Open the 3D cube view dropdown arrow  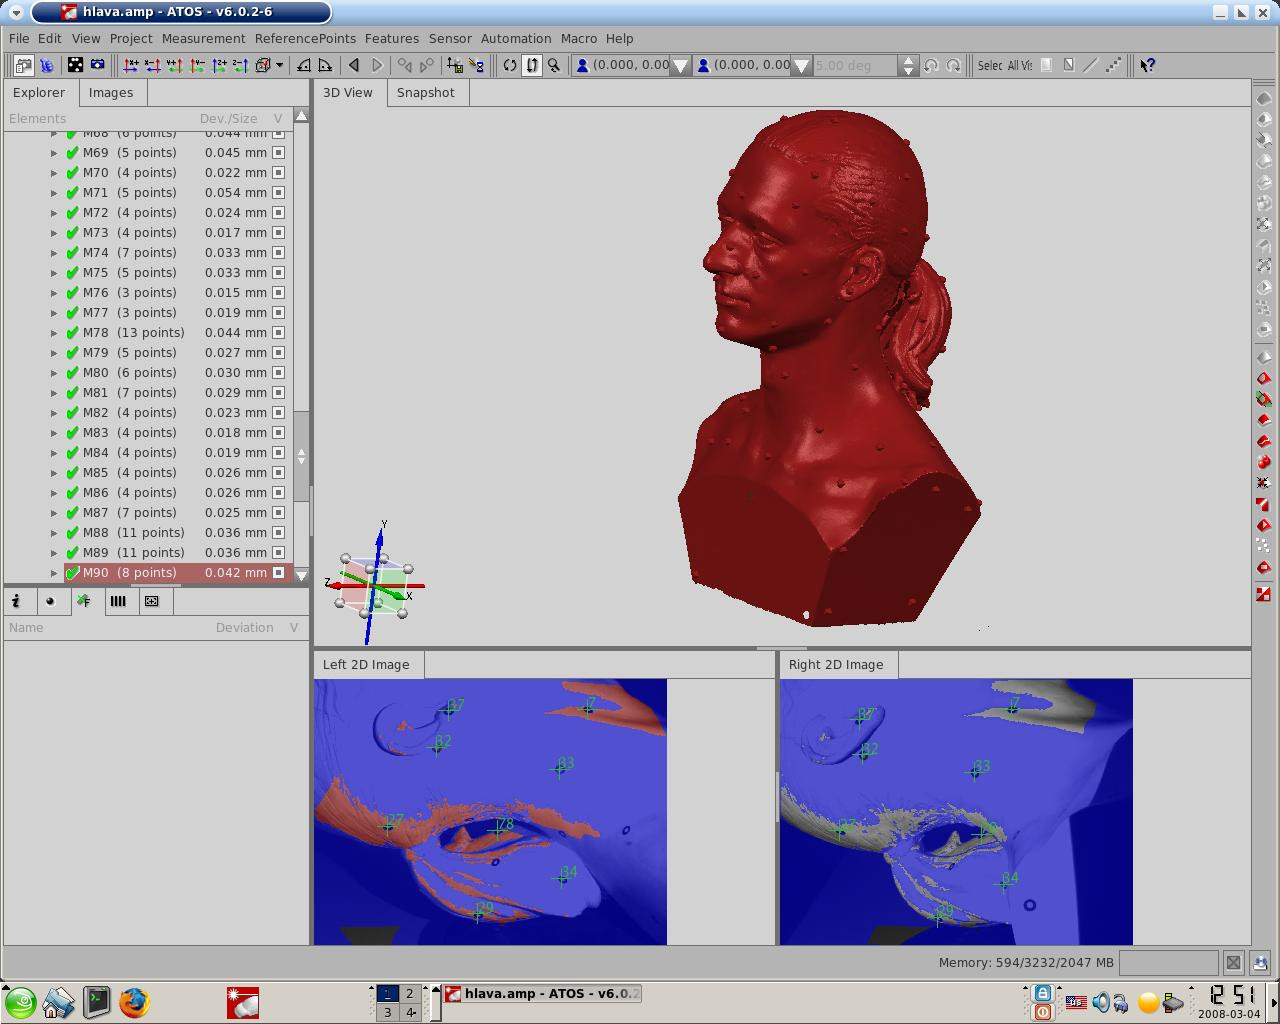279,65
